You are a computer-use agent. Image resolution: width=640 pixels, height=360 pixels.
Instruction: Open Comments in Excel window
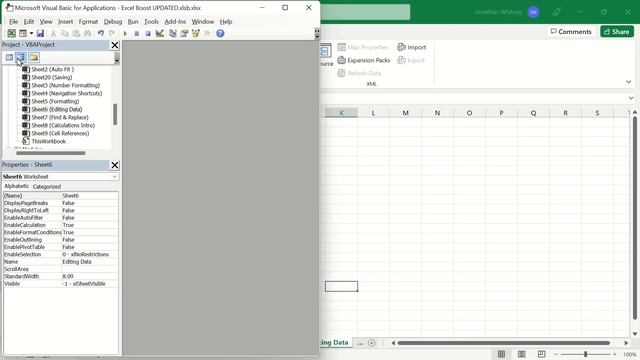[x=571, y=31]
